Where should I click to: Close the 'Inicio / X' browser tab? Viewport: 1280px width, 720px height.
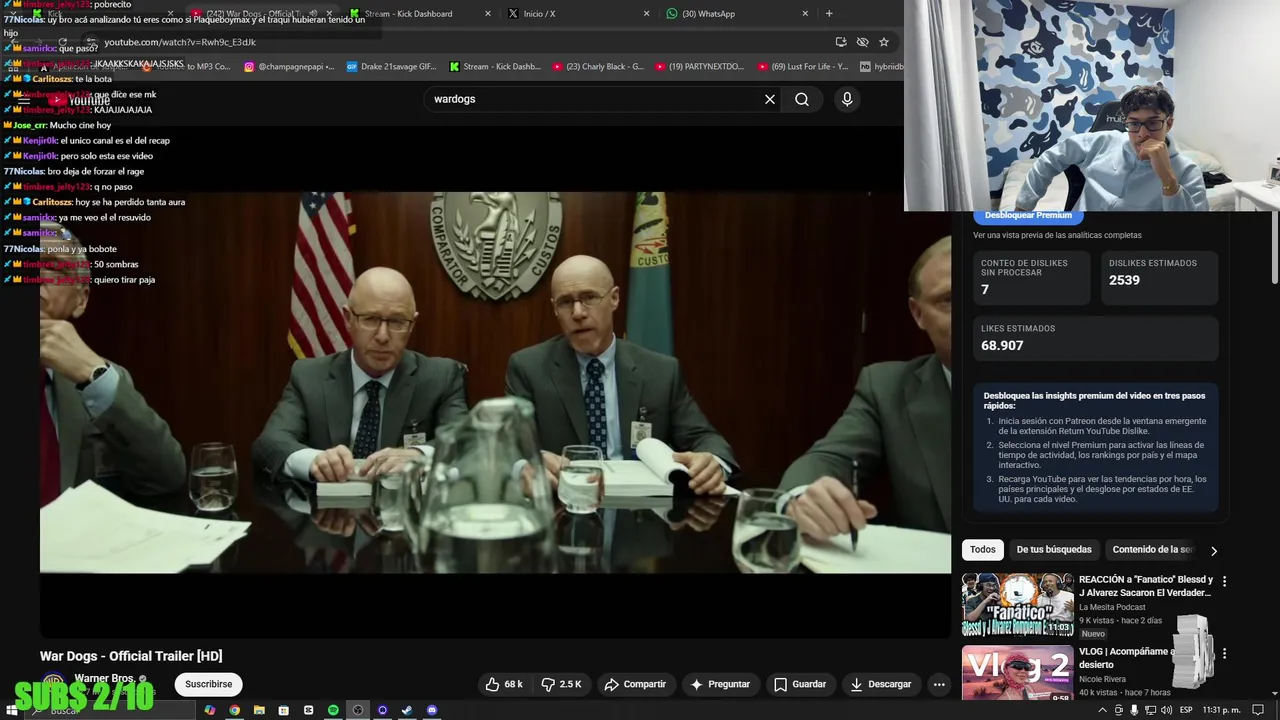click(646, 14)
